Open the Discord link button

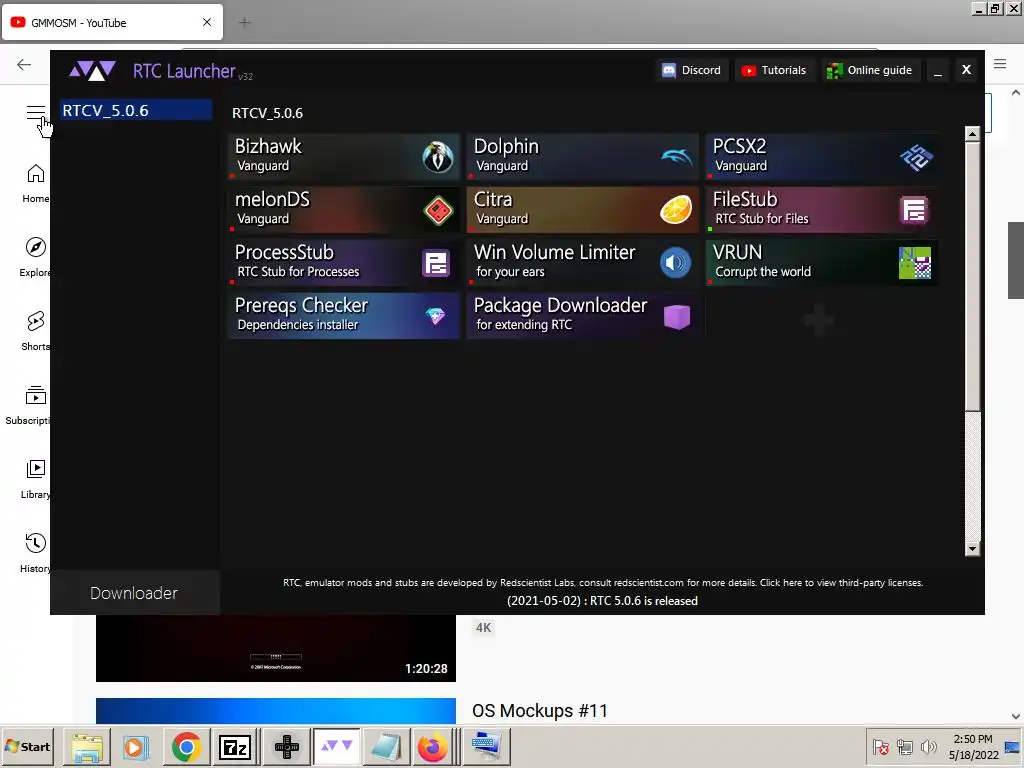click(691, 70)
